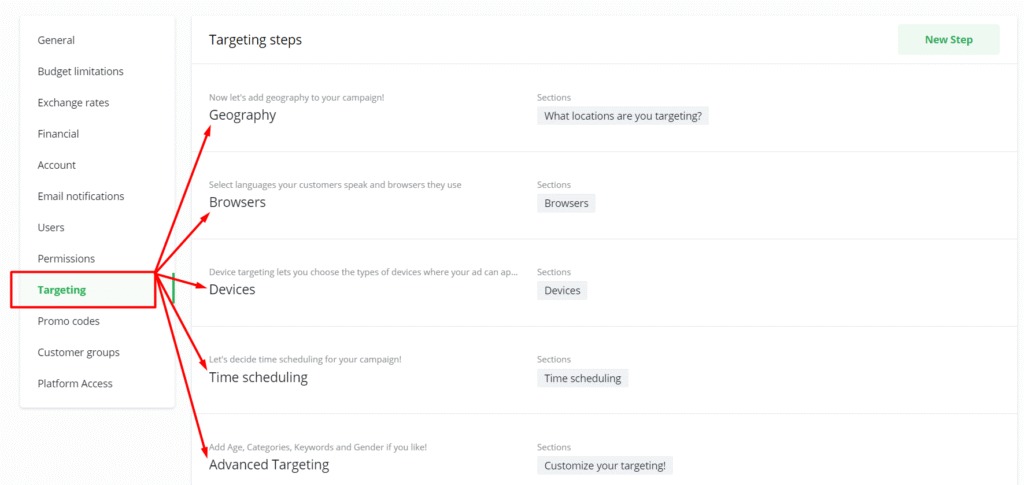Click 'What locations are you targeting?' section tag
Image resolution: width=1024 pixels, height=485 pixels.
point(622,116)
